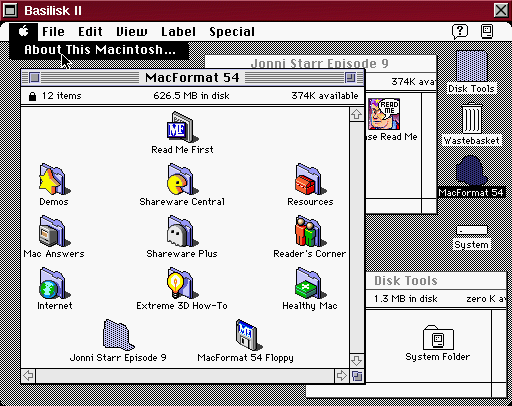
Task: Select the Internet globe folder
Action: (x=54, y=283)
